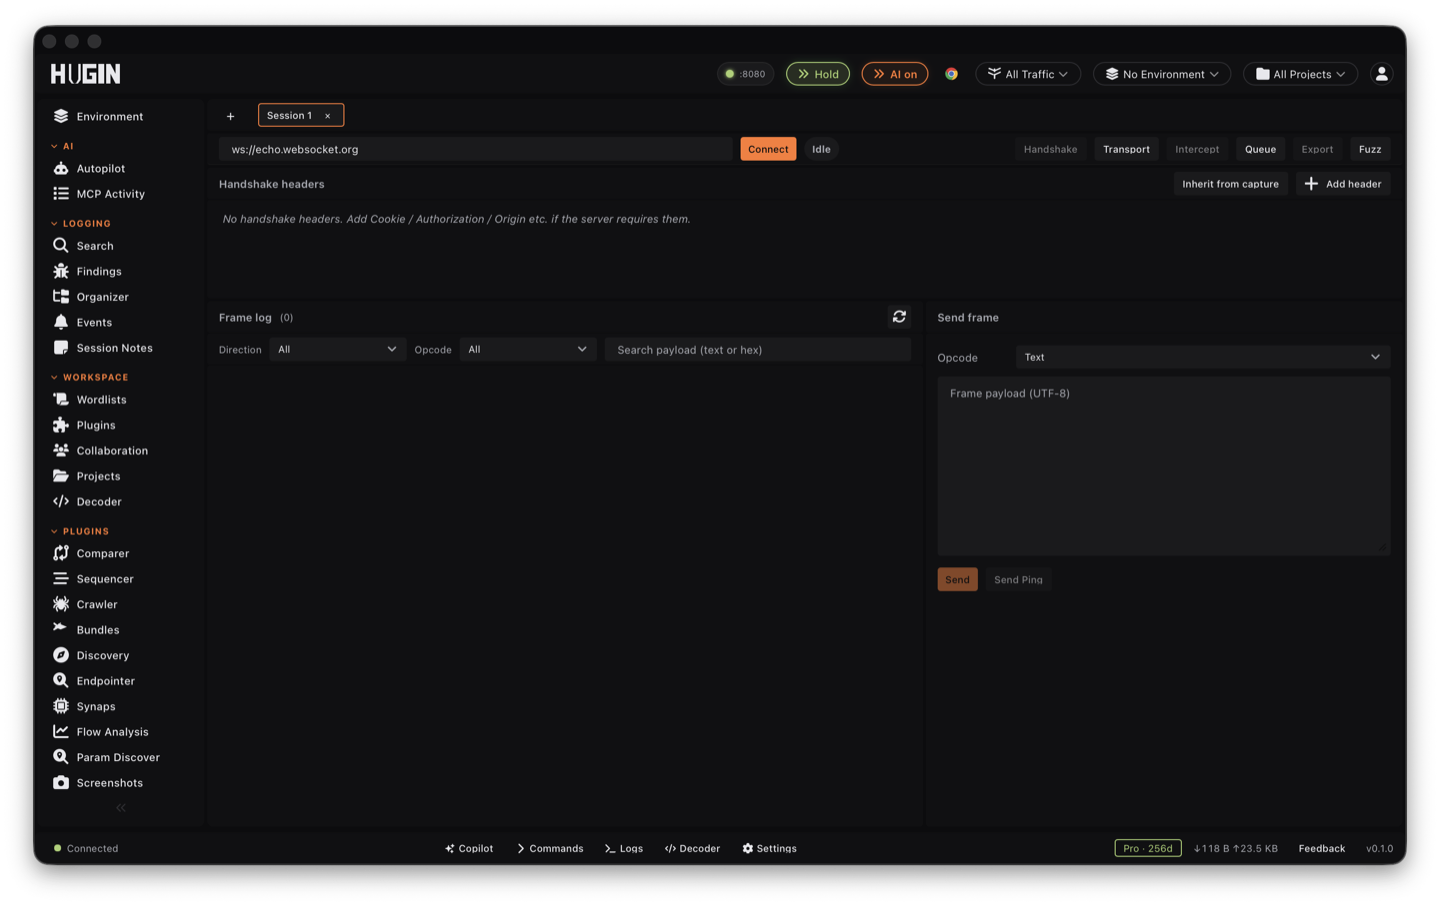Click the Add header button
The width and height of the screenshot is (1440, 906).
coord(1343,184)
